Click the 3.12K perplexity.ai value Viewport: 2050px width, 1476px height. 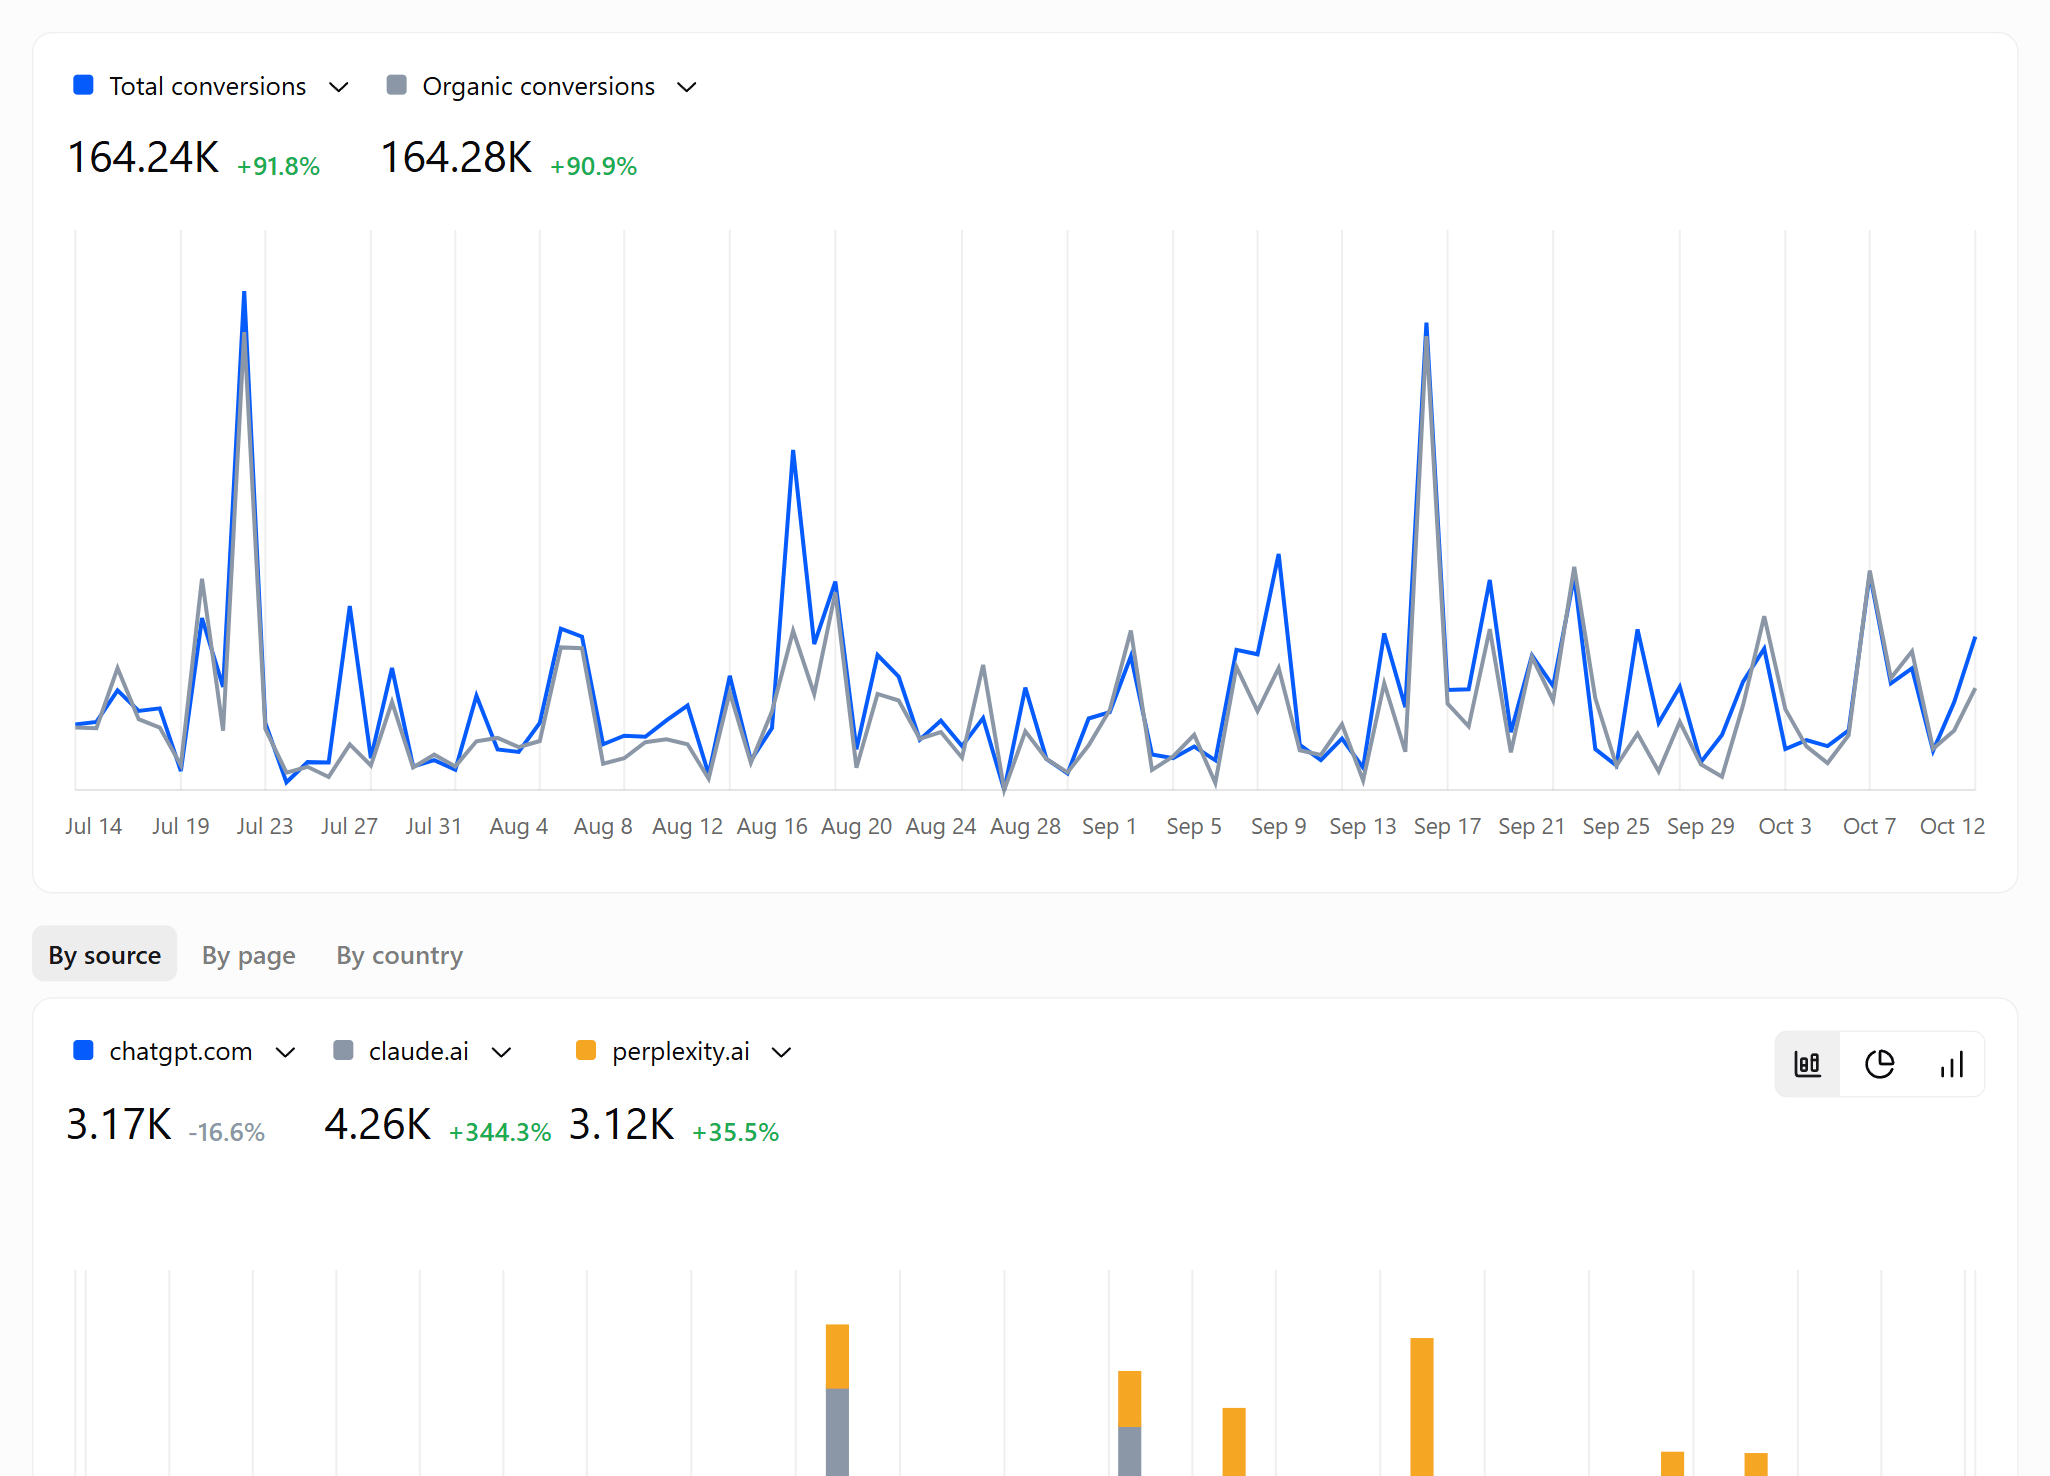pos(622,1124)
